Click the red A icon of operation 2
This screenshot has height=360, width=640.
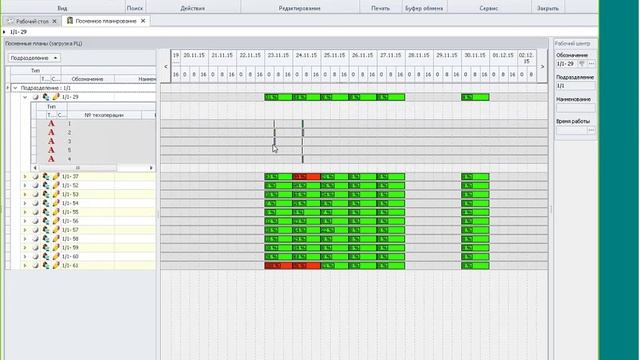[51, 132]
